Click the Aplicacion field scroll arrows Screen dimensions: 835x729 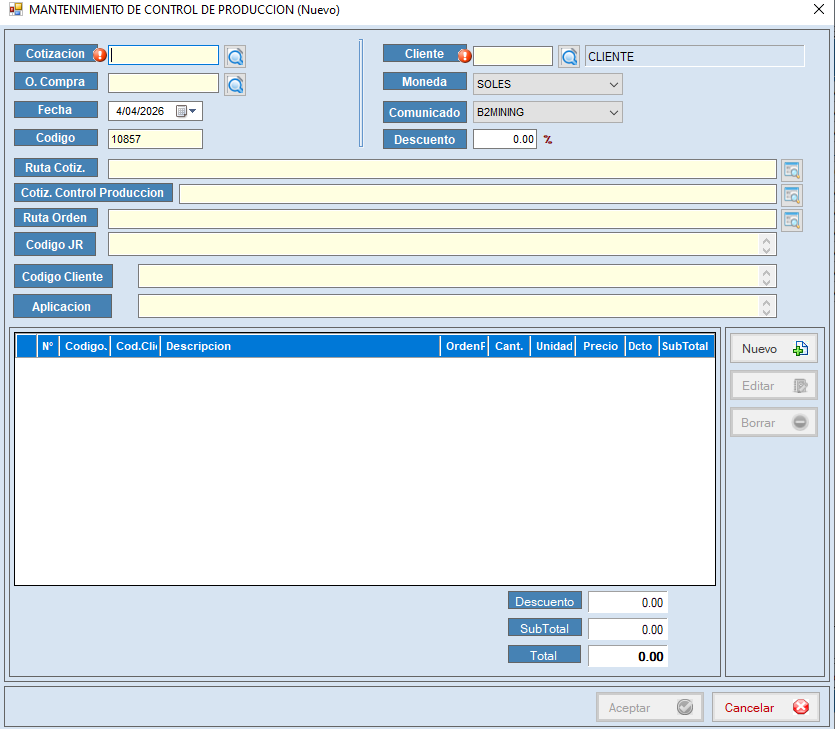767,306
